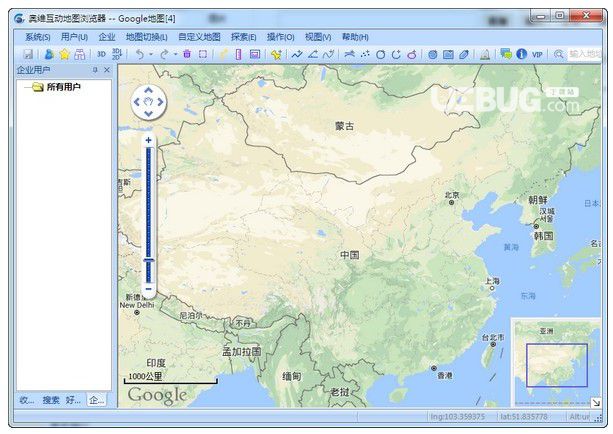
Task: Select the draw track line tool
Action: (x=297, y=54)
